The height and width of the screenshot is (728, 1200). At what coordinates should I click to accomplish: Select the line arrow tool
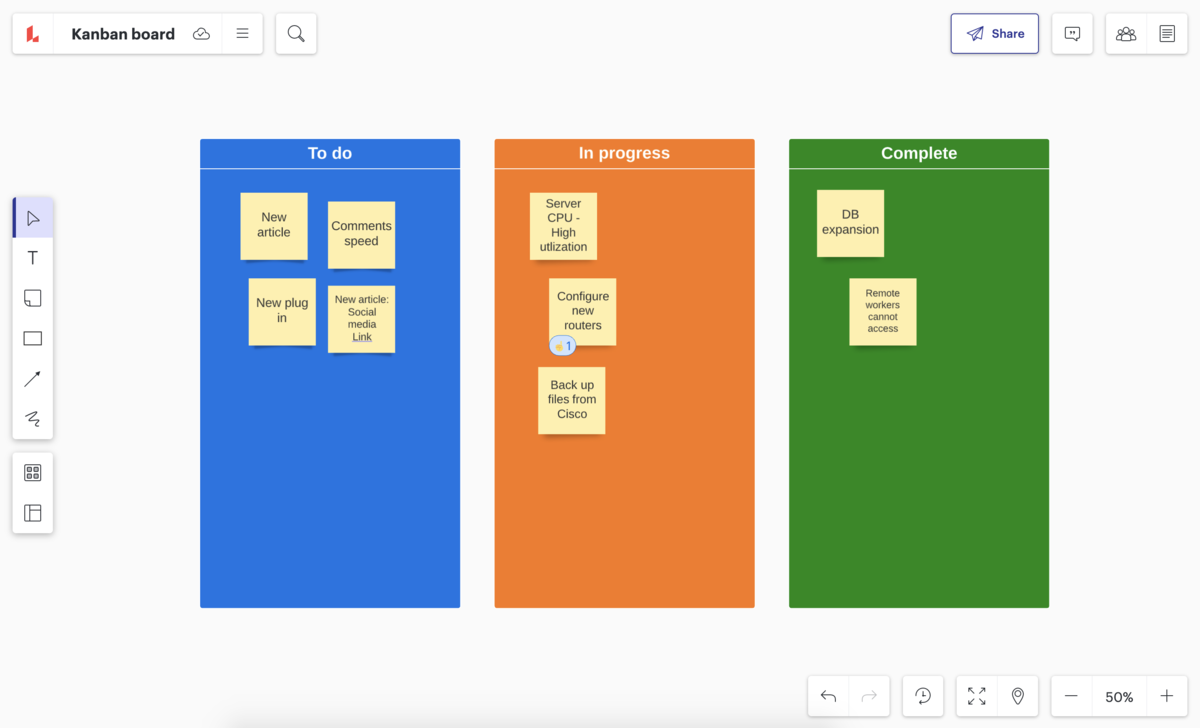[x=33, y=379]
